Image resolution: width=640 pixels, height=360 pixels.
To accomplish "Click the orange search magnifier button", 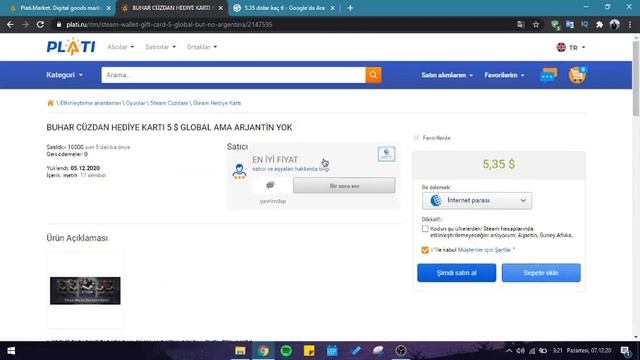I will pyautogui.click(x=373, y=75).
